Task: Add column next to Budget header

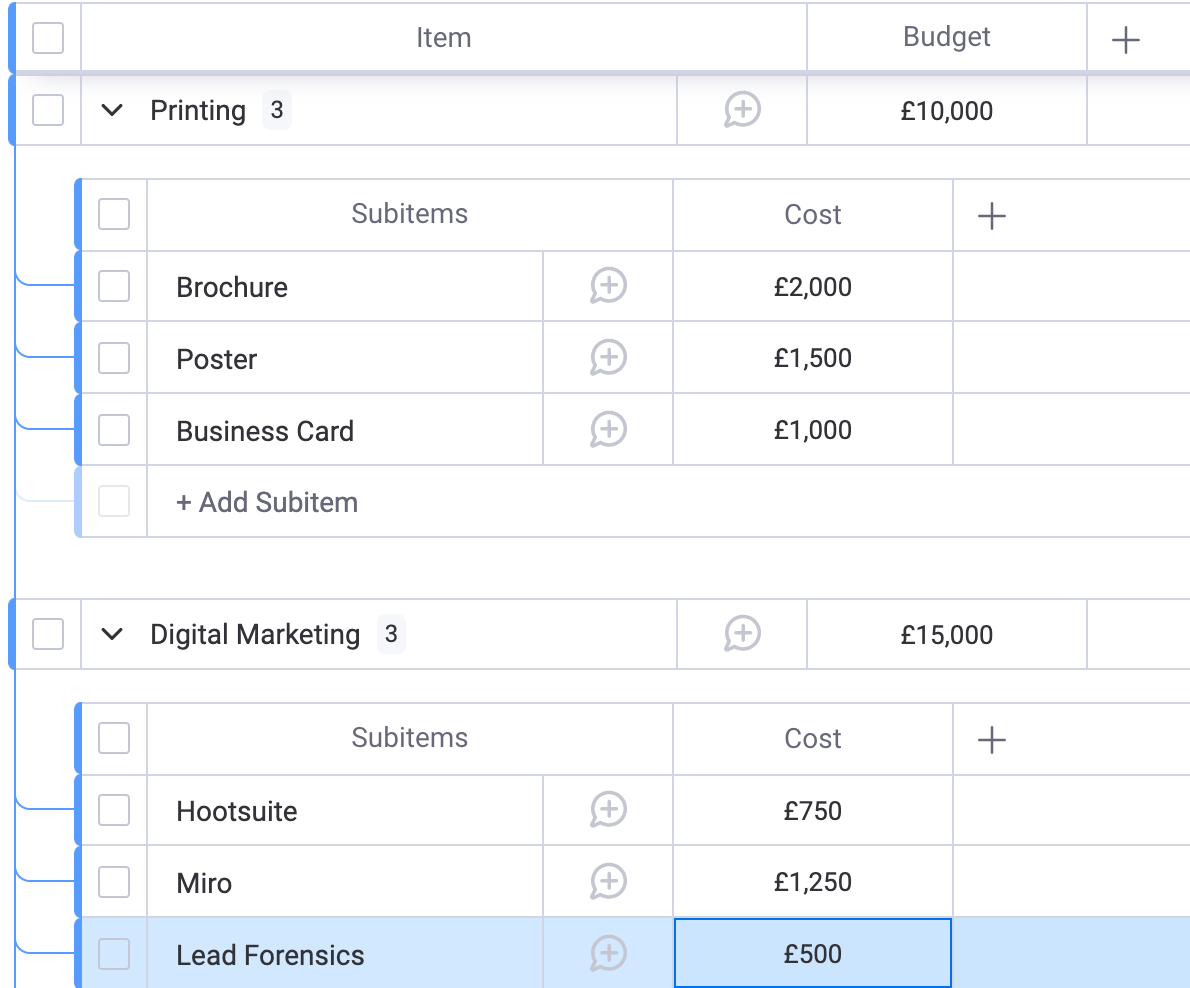Action: (x=1126, y=40)
